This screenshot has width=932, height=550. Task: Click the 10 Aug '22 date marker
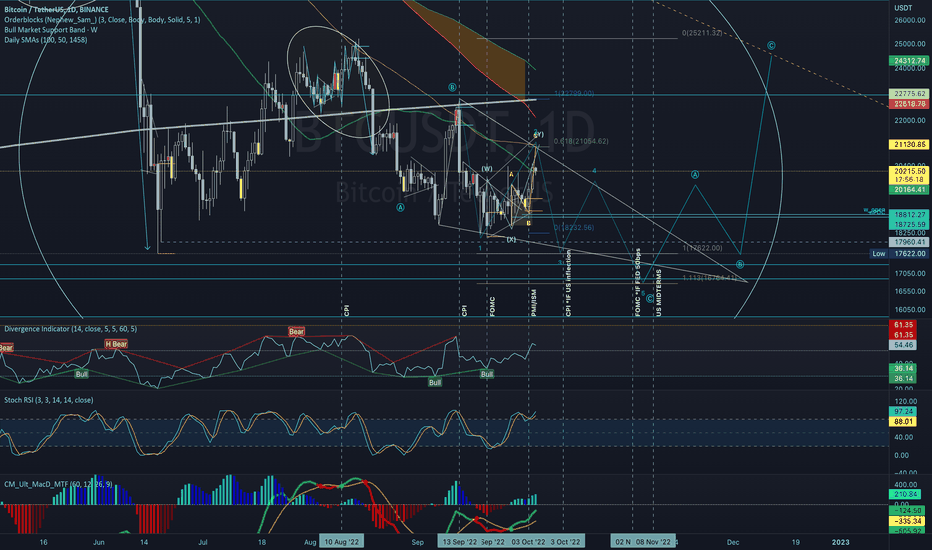pos(341,542)
